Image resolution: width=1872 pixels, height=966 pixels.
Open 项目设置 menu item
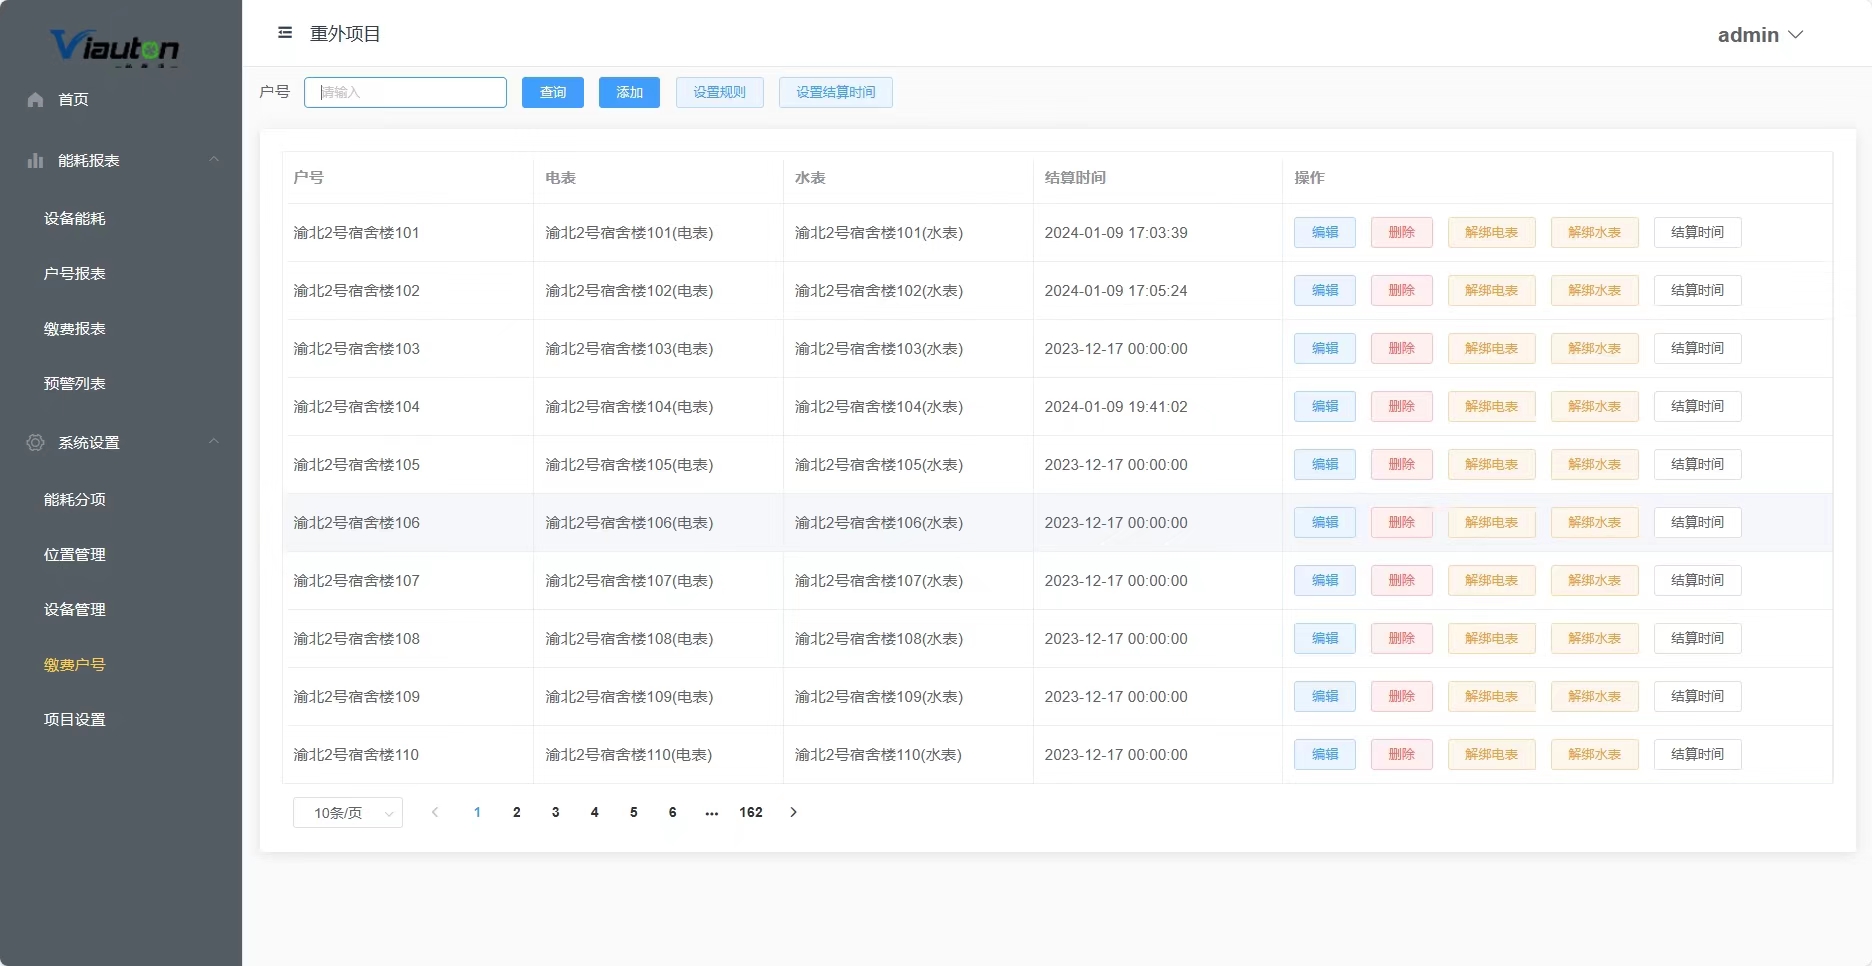pyautogui.click(x=75, y=719)
